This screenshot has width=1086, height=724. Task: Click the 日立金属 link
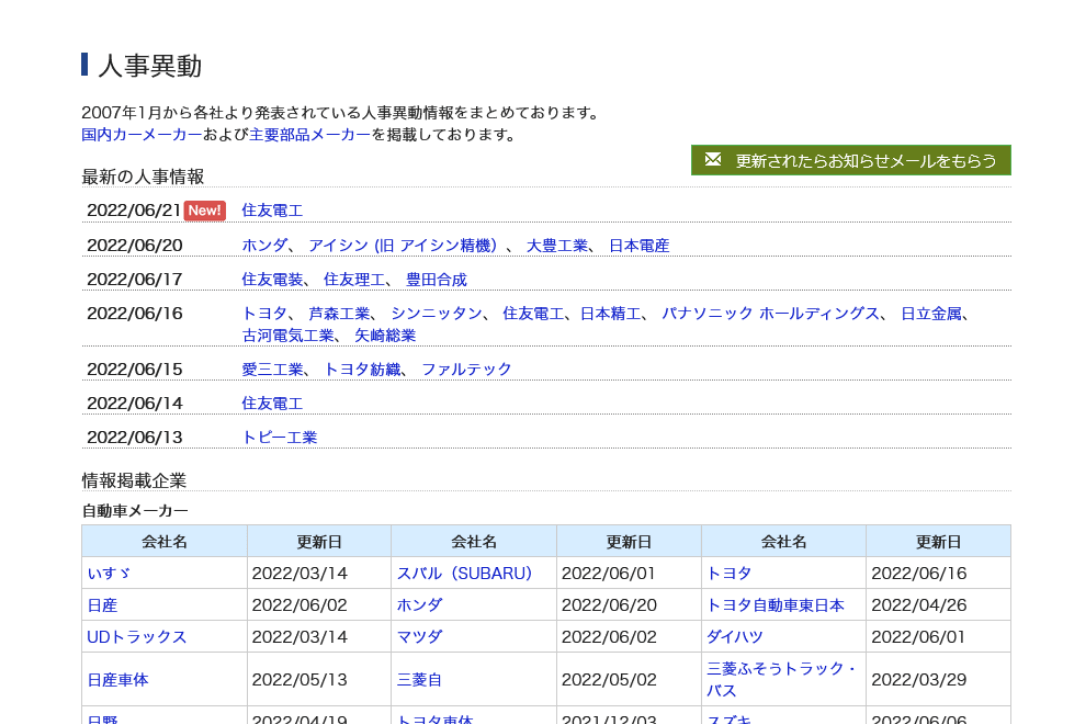tap(931, 313)
